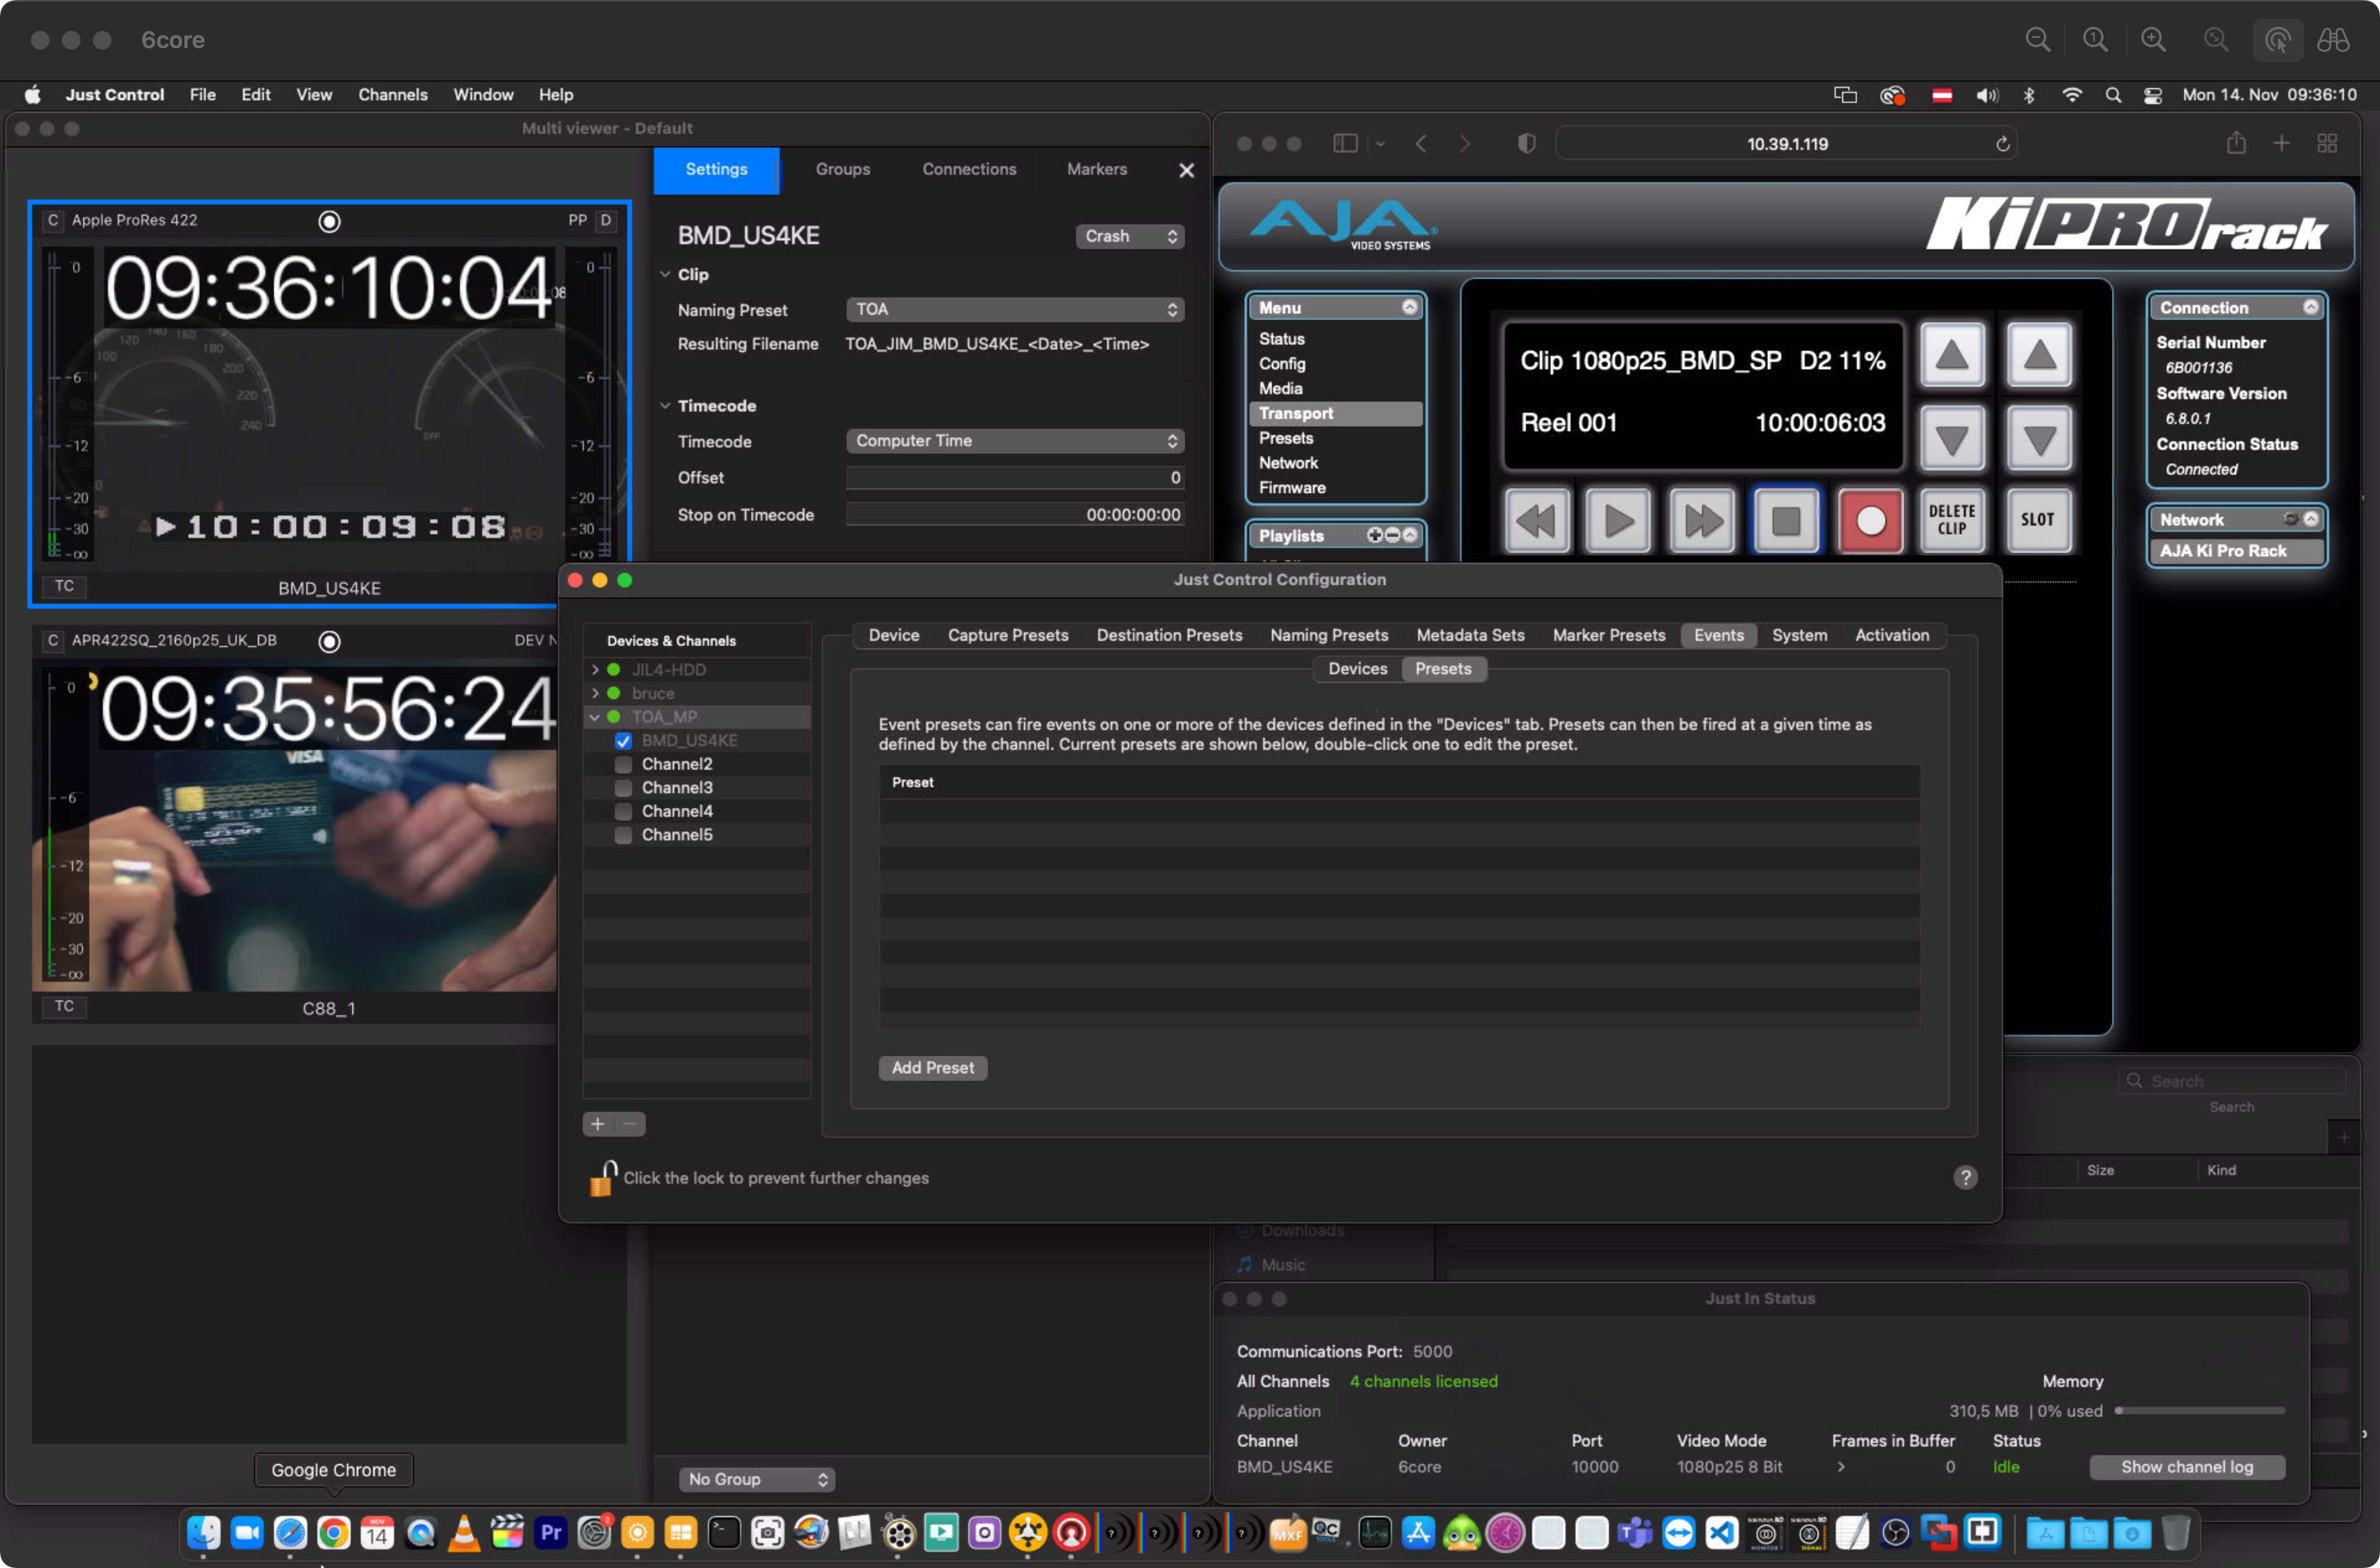Switch to the Devices sub-tab under Events
The height and width of the screenshot is (1568, 2380).
coord(1357,669)
